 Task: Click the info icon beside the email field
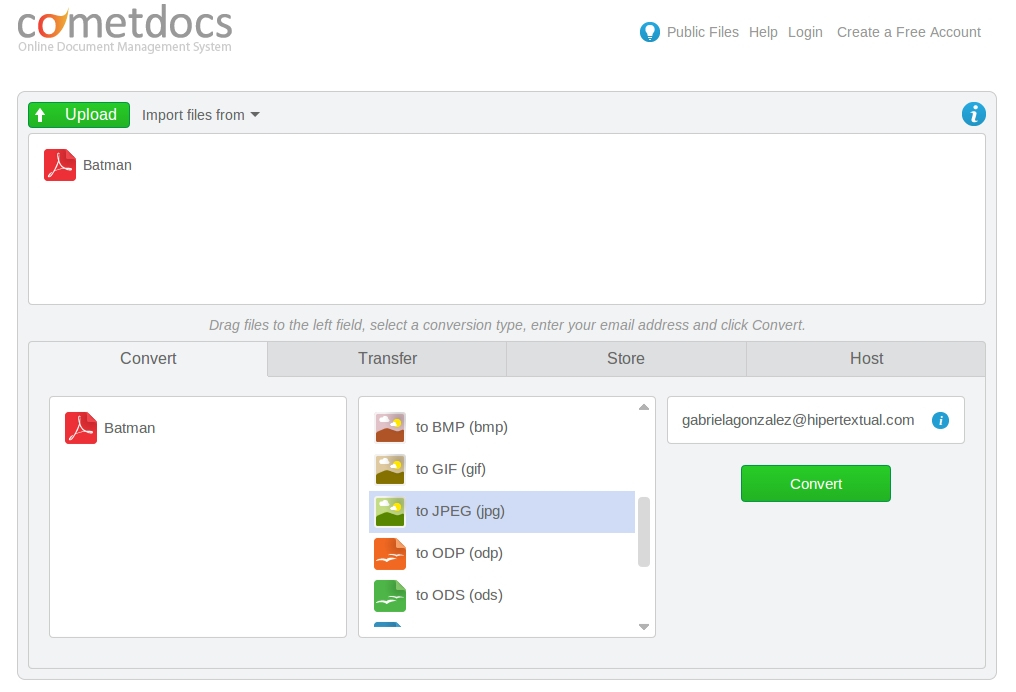tap(940, 420)
